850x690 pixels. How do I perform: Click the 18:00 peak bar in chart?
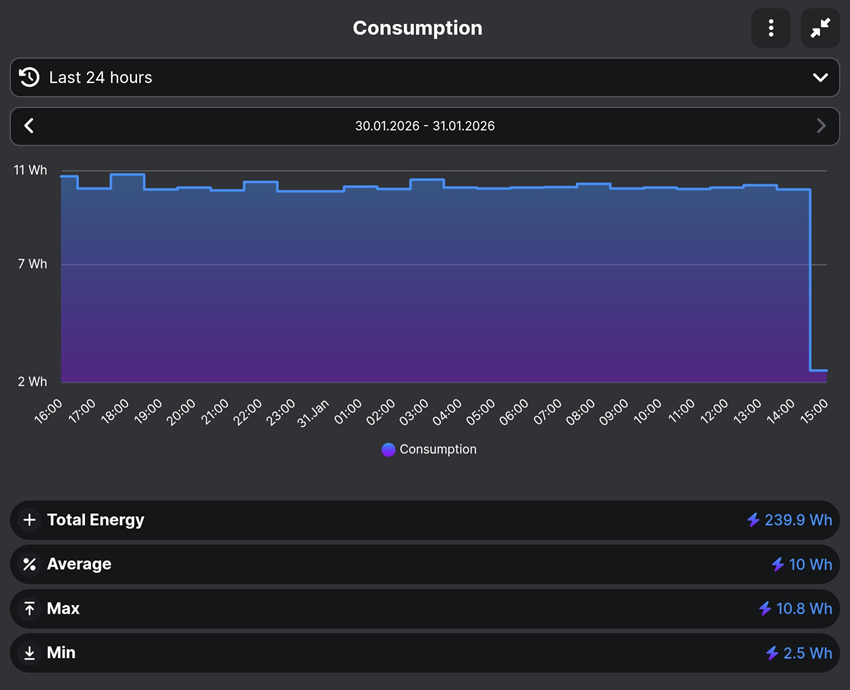[127, 278]
